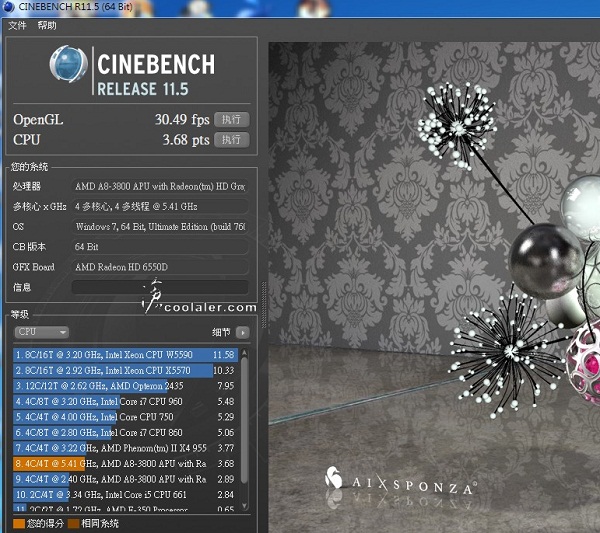This screenshot has height=533, width=600.
Task: Run the OpenGL test with 执行 button
Action: (x=232, y=119)
